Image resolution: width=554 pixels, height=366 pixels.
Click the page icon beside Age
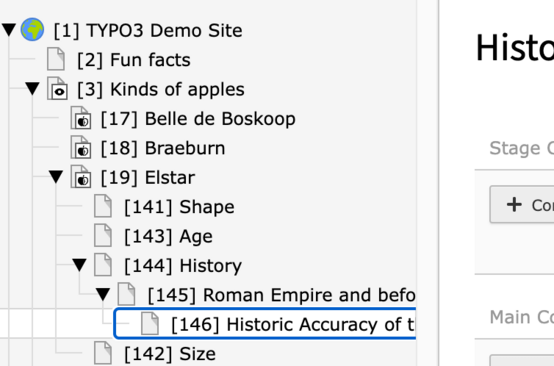pyautogui.click(x=103, y=235)
